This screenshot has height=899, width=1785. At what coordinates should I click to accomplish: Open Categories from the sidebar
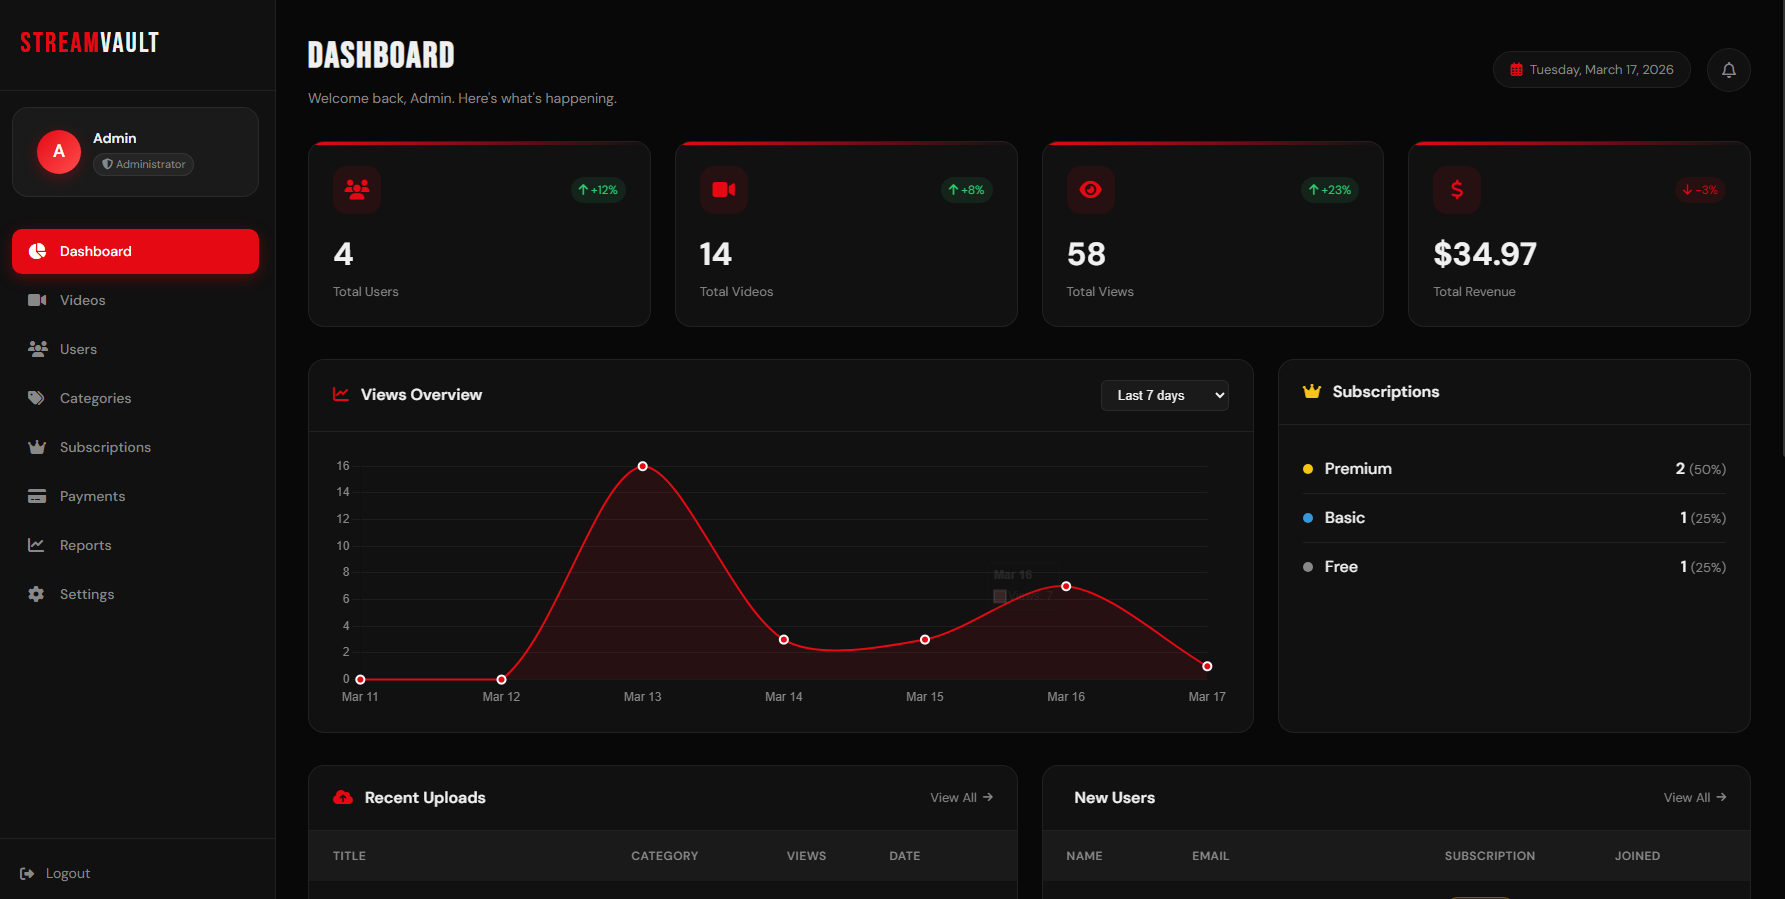tap(95, 398)
